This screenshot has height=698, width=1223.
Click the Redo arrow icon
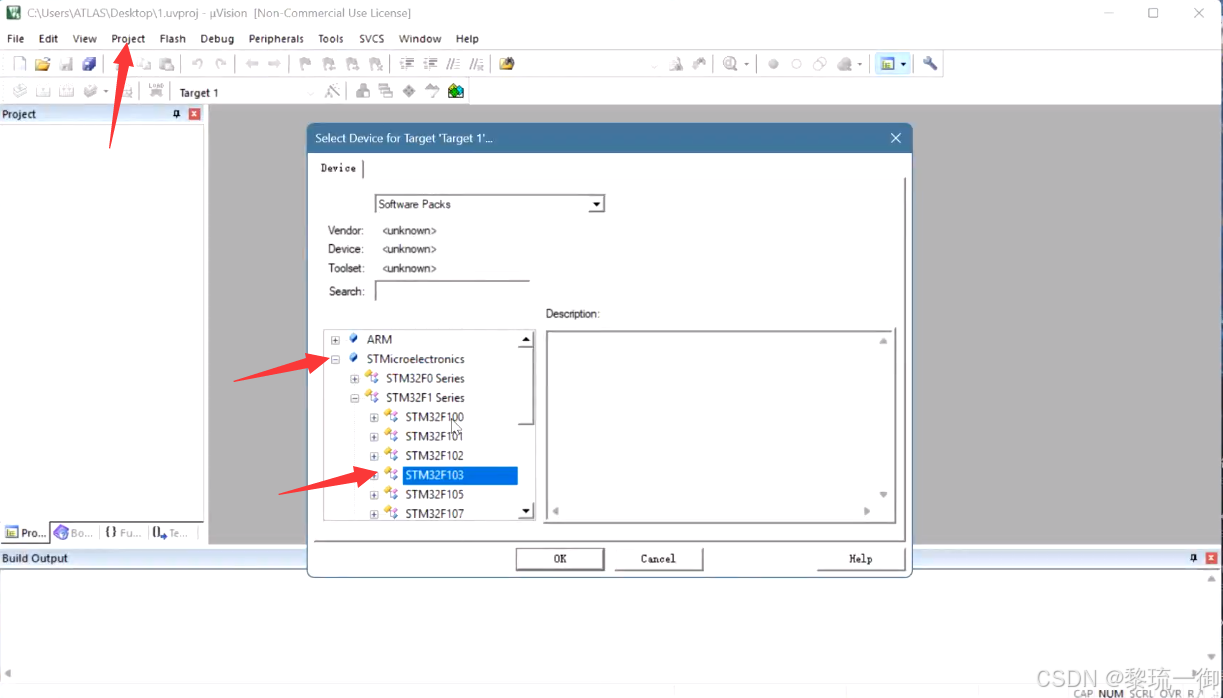[221, 64]
